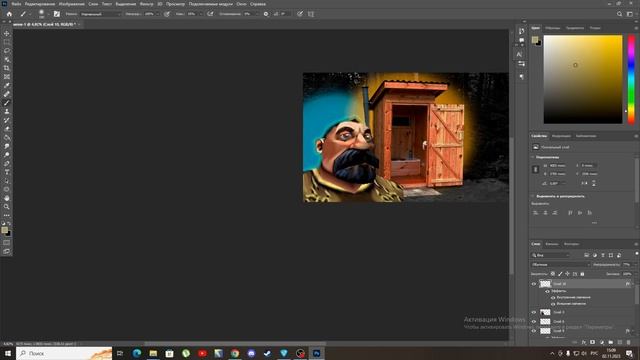Select the Eyedropper tool
Image resolution: width=640 pixels, height=360 pixels.
[7, 85]
